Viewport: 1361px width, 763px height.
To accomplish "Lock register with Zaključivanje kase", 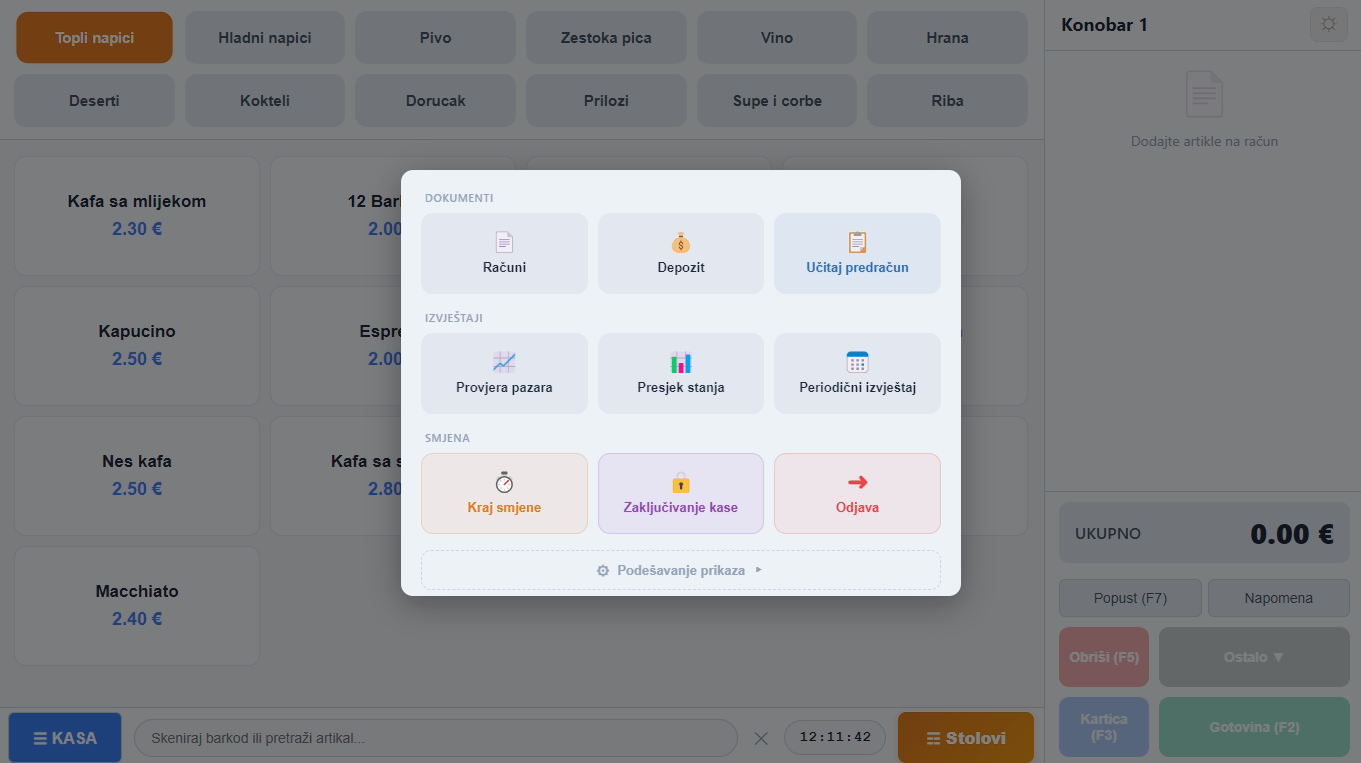I will pos(680,493).
